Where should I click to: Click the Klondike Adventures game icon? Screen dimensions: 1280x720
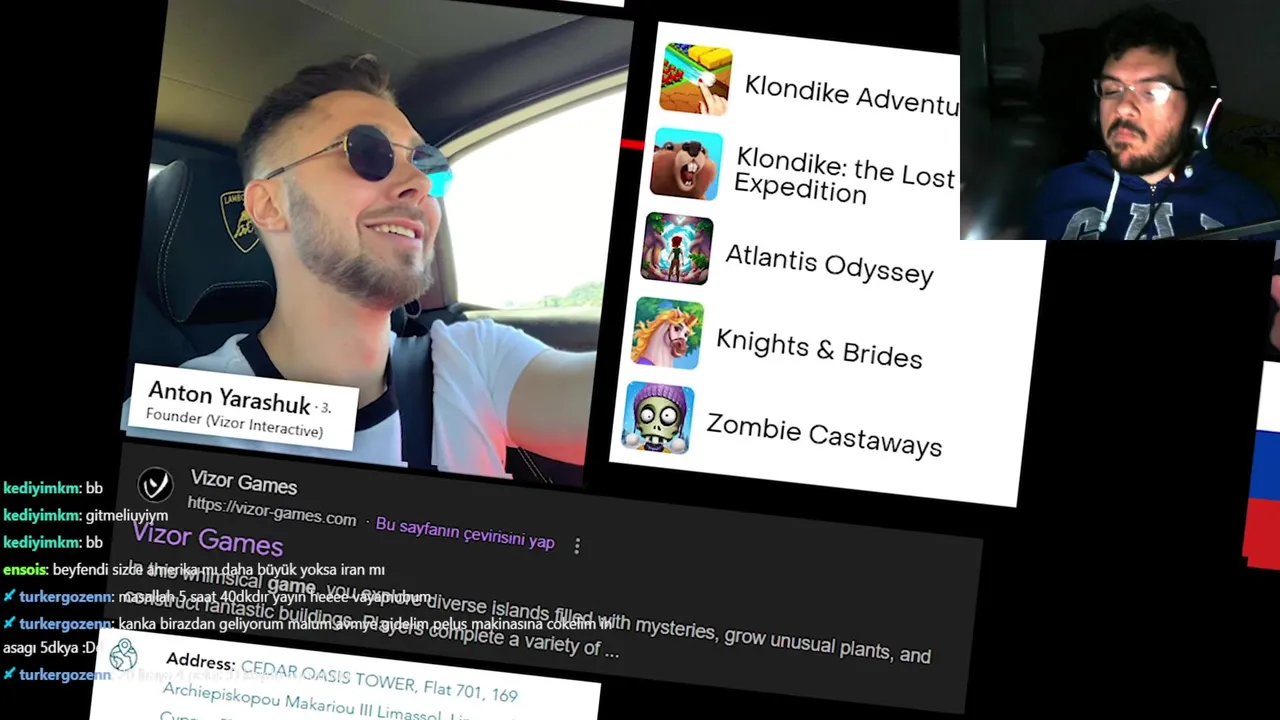pyautogui.click(x=696, y=80)
